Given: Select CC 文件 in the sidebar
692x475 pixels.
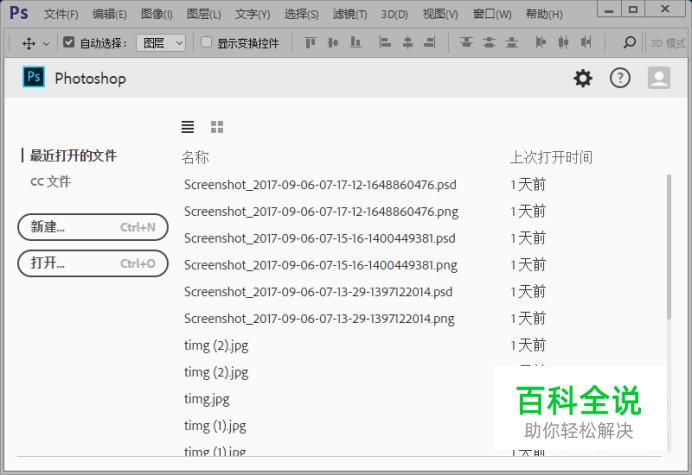Looking at the screenshot, I should point(50,181).
